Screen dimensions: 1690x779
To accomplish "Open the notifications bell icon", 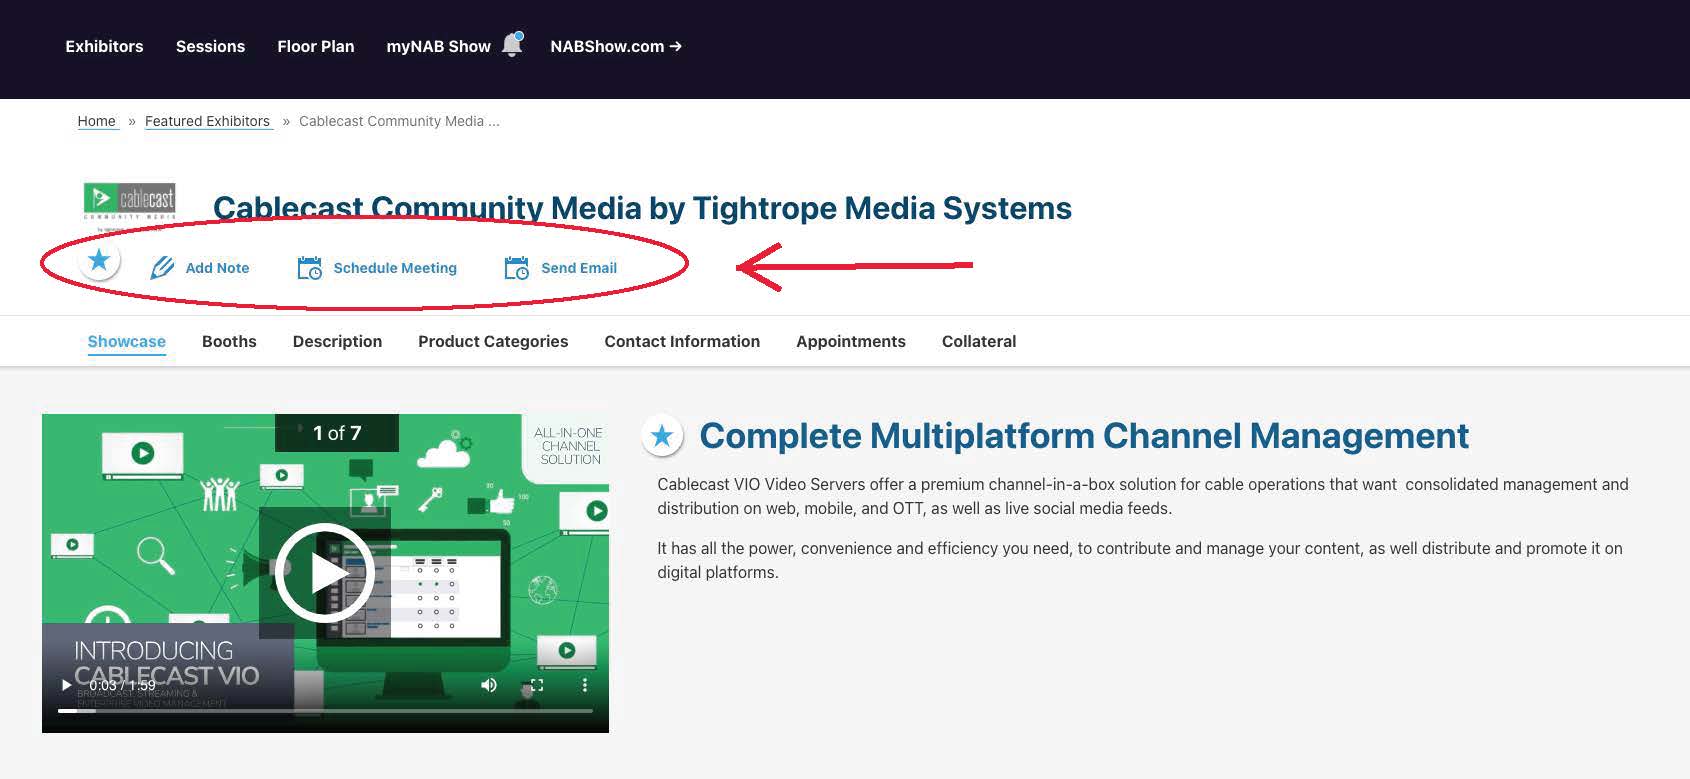I will pos(512,45).
